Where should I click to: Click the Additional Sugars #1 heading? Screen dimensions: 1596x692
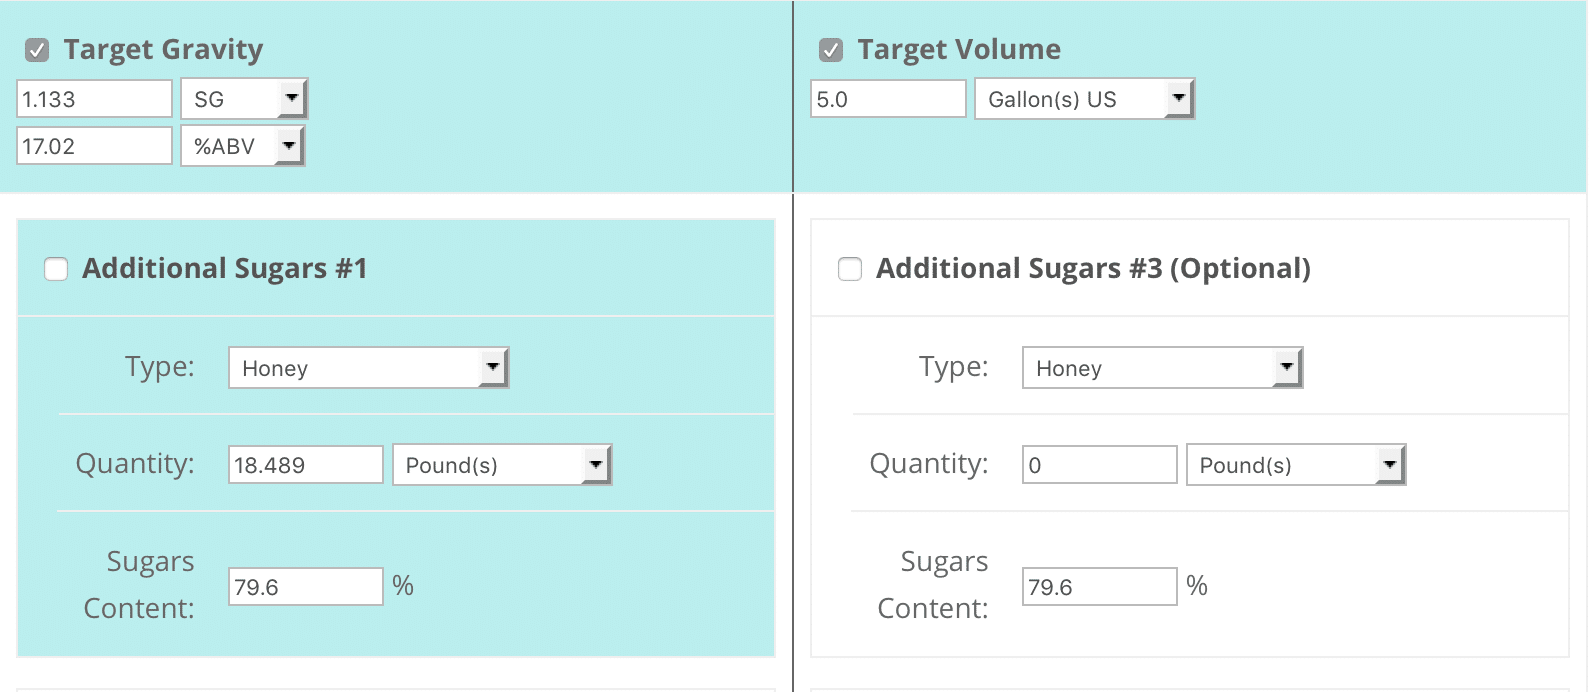click(x=225, y=268)
